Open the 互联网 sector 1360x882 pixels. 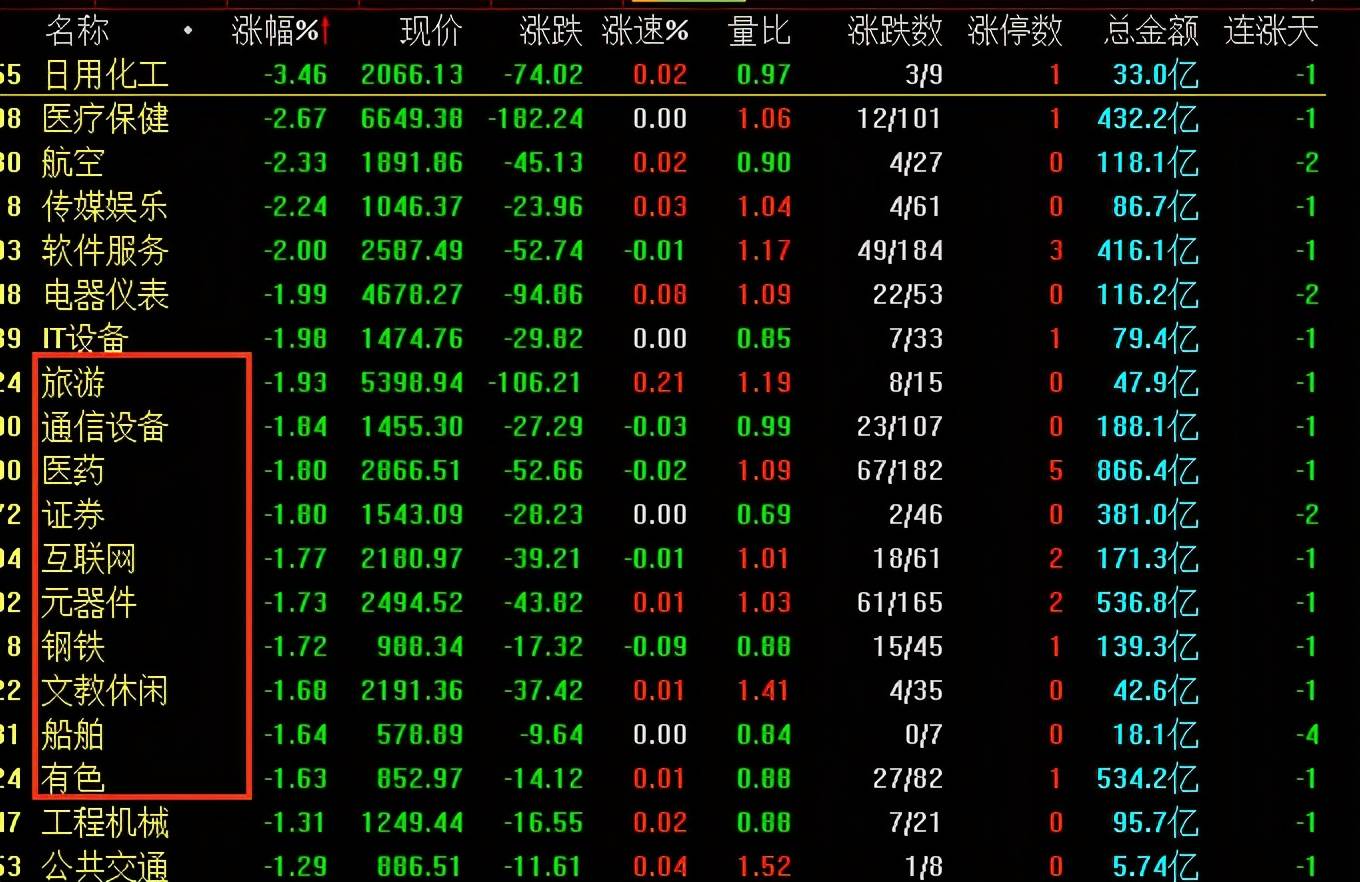coord(89,558)
